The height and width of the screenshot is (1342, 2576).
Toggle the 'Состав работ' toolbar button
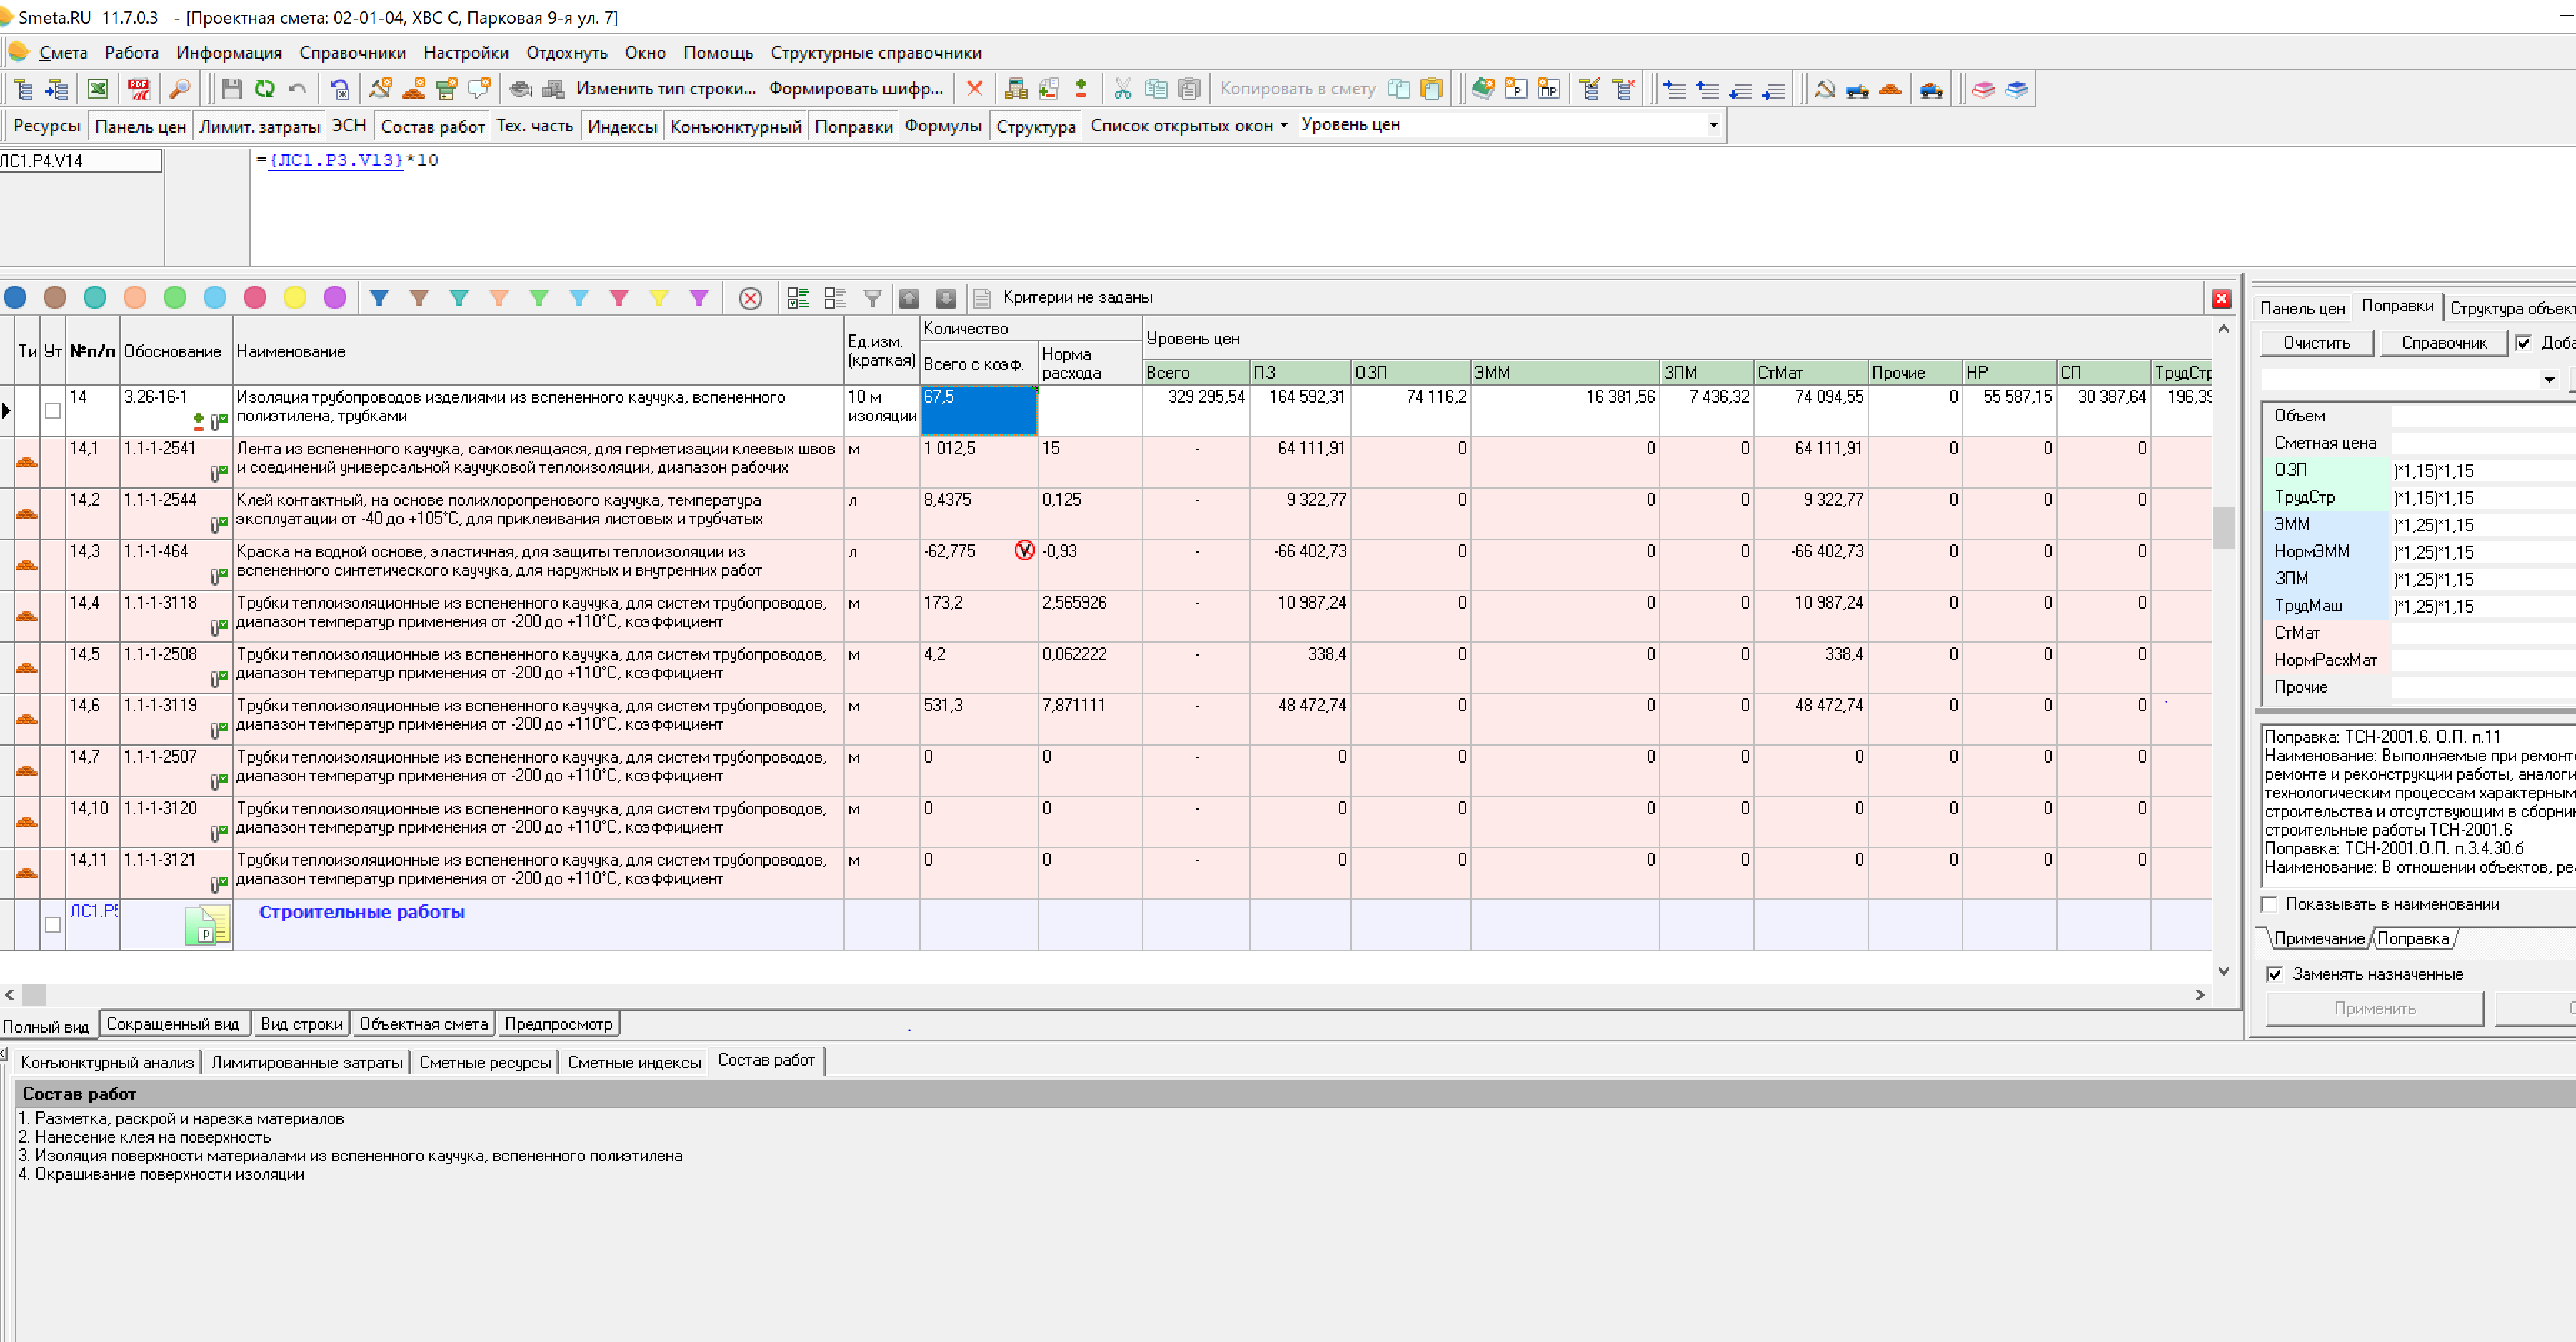[x=432, y=126]
